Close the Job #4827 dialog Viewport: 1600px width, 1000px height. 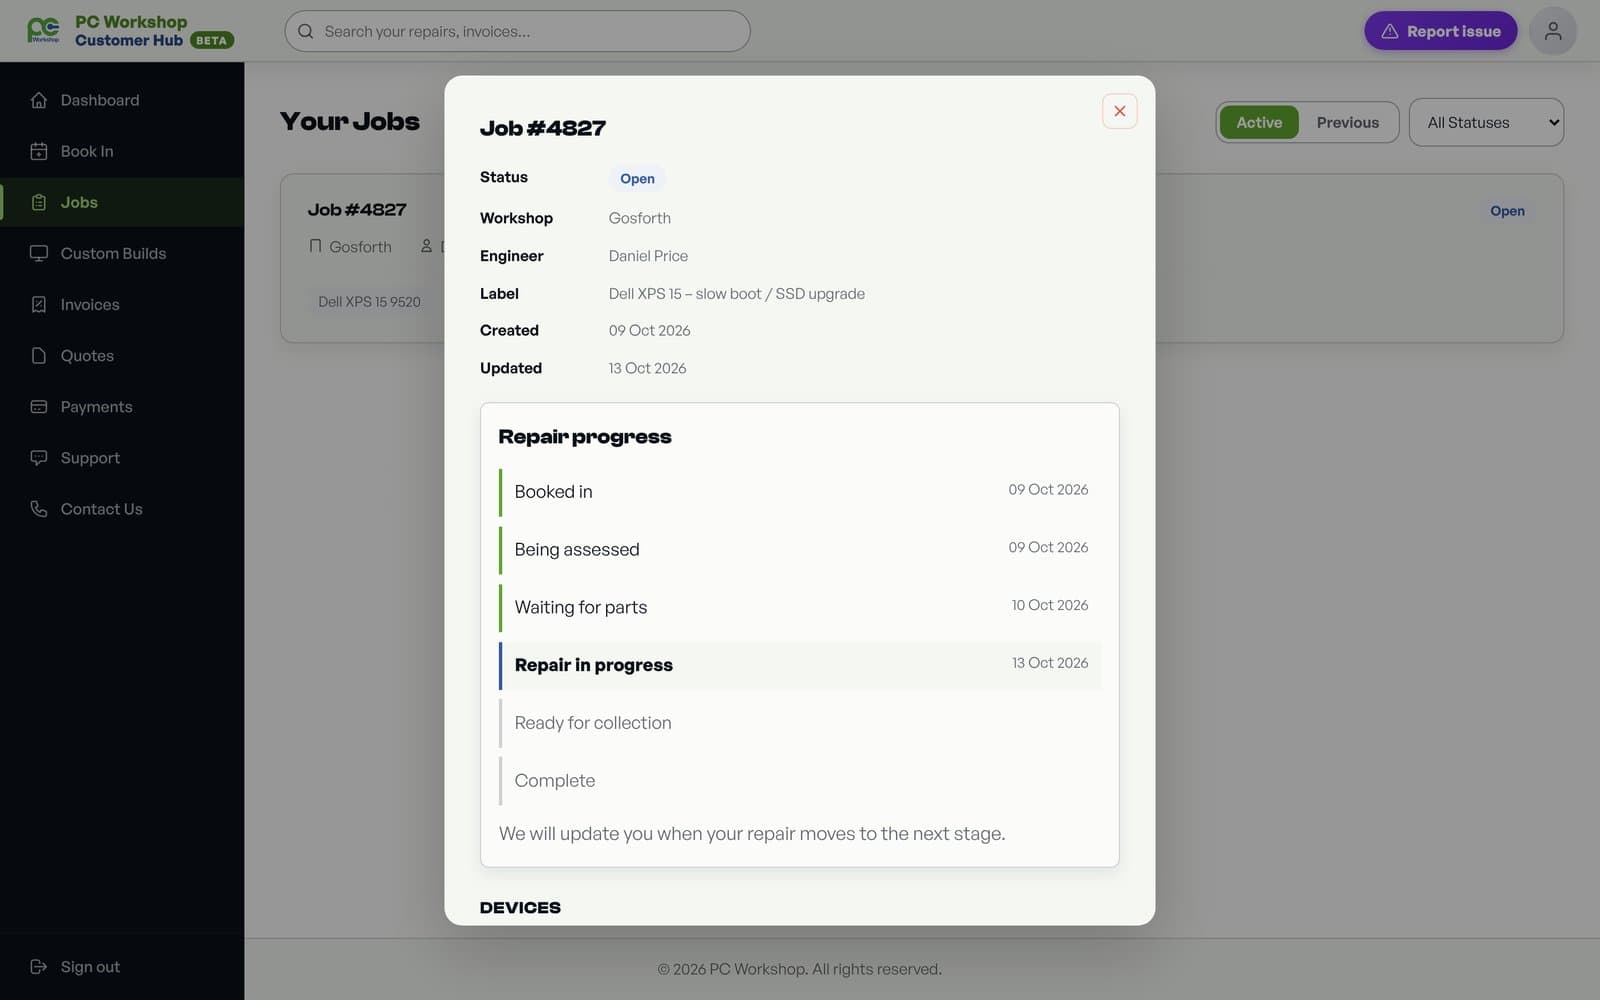[1119, 111]
